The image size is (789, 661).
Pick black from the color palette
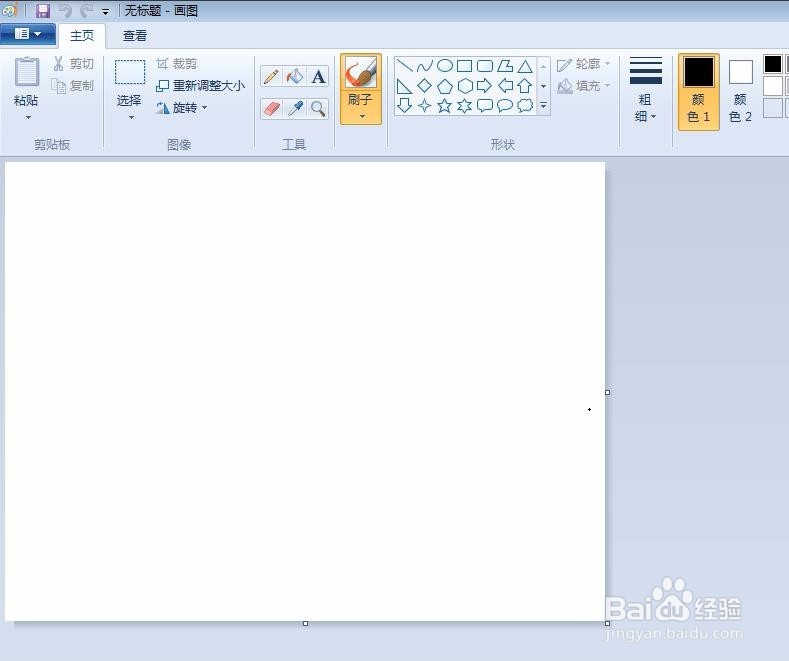click(772, 64)
